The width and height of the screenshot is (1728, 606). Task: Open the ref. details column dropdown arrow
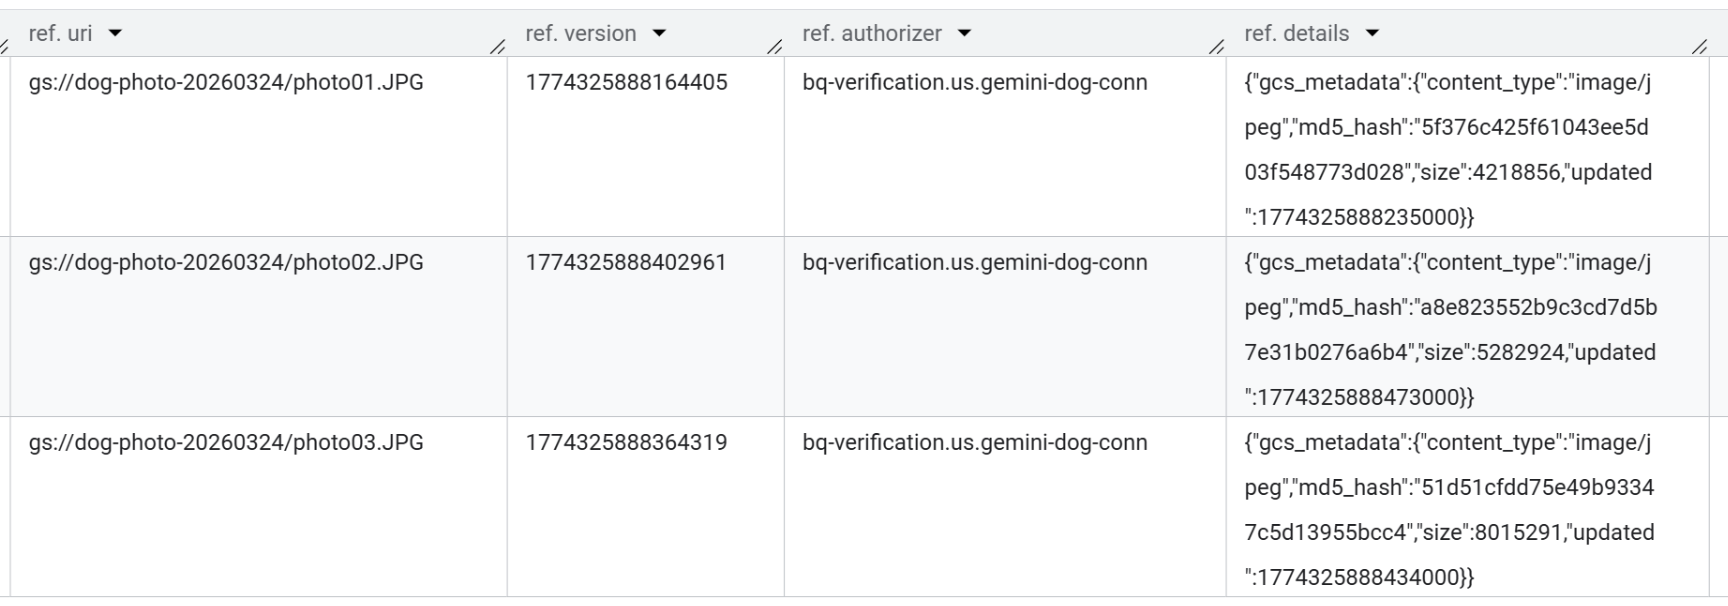point(1372,34)
